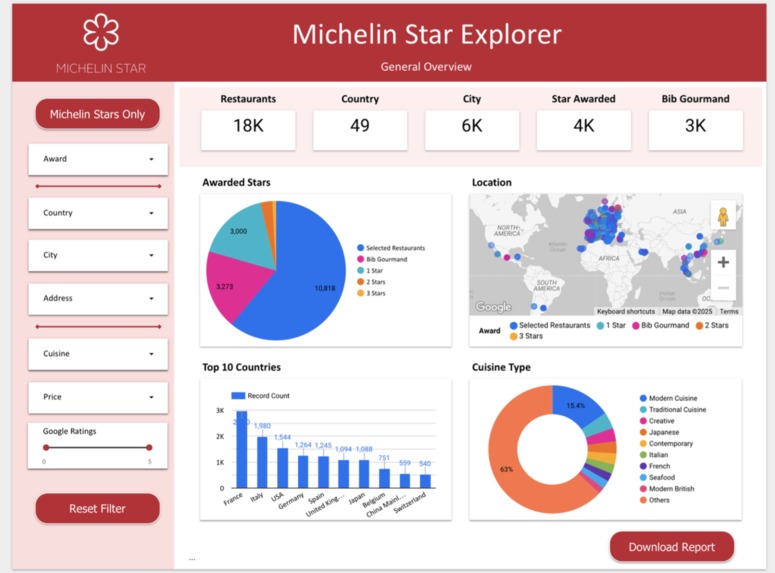Open the Country filter dropdown

point(98,213)
